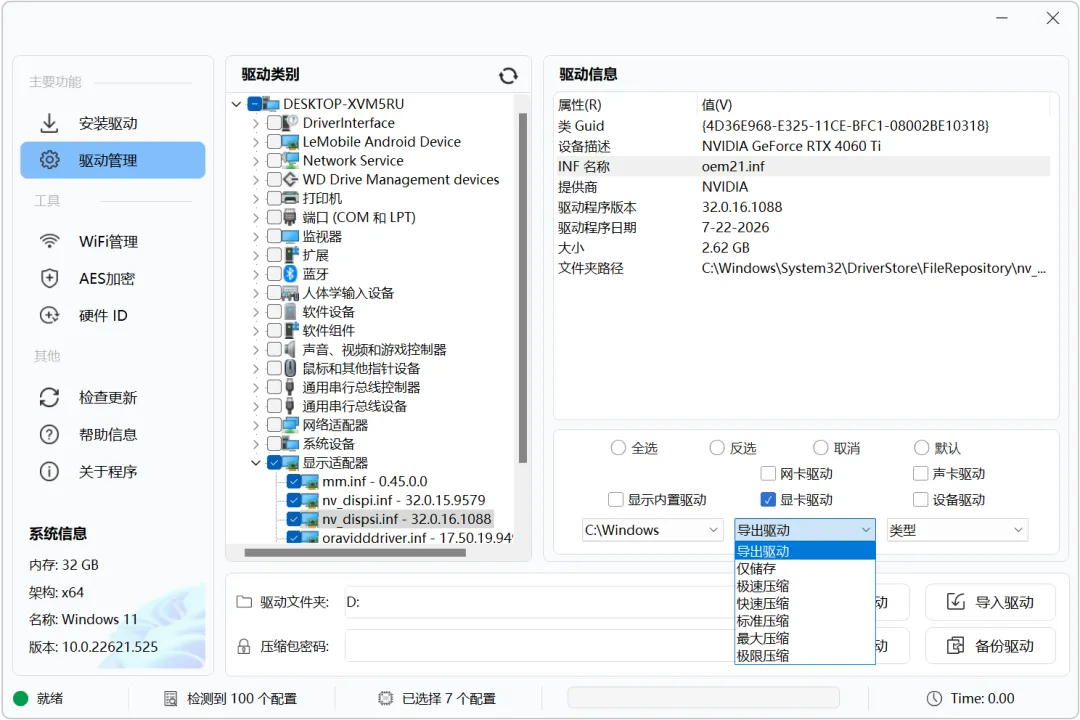Click the 压缩包密码 password field

[x=539, y=646]
